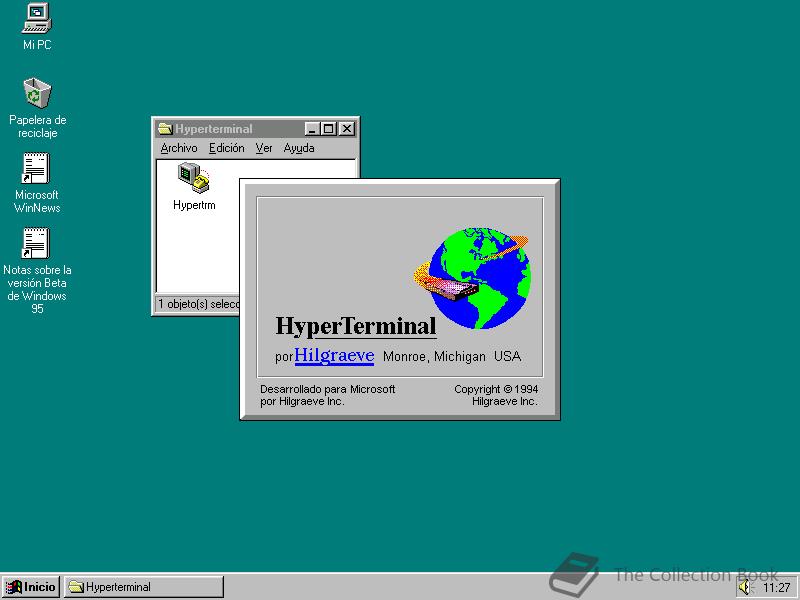Click the Inicio start button

pos(31,587)
